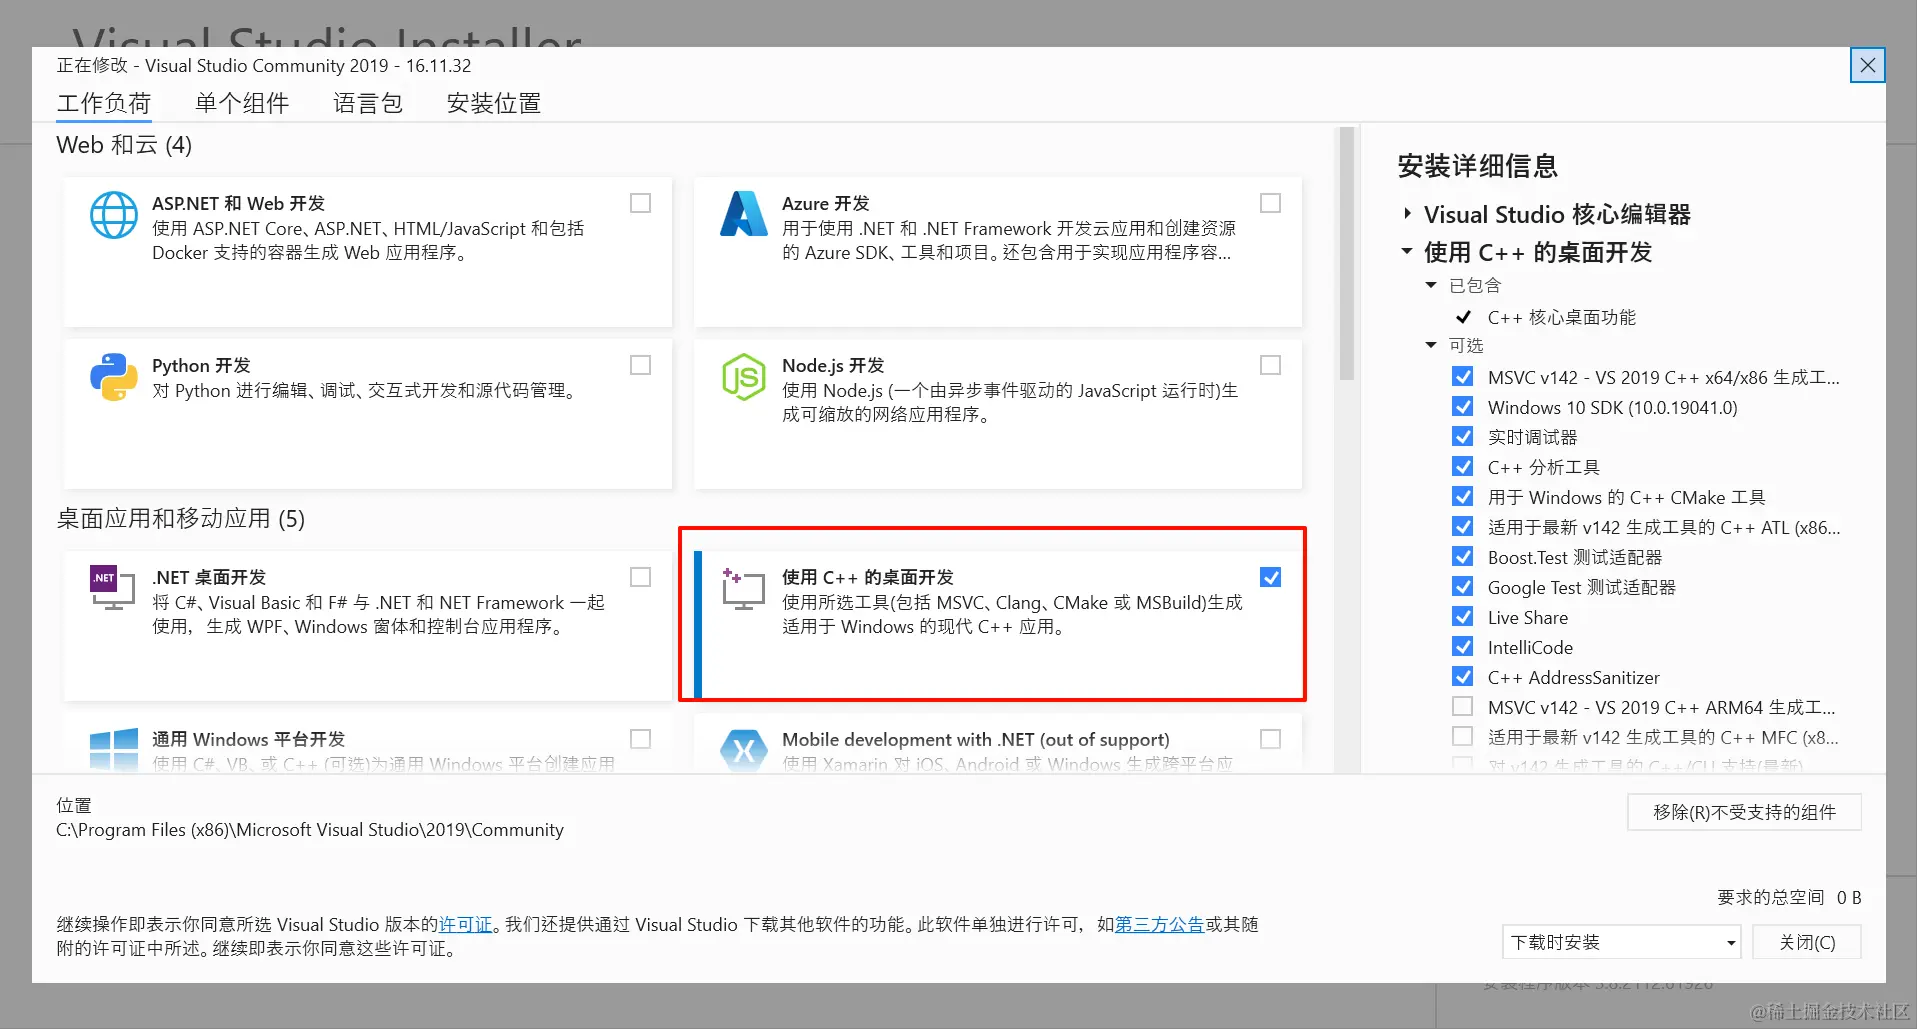Select the 通用 Windows 平台开发 icon

113,748
